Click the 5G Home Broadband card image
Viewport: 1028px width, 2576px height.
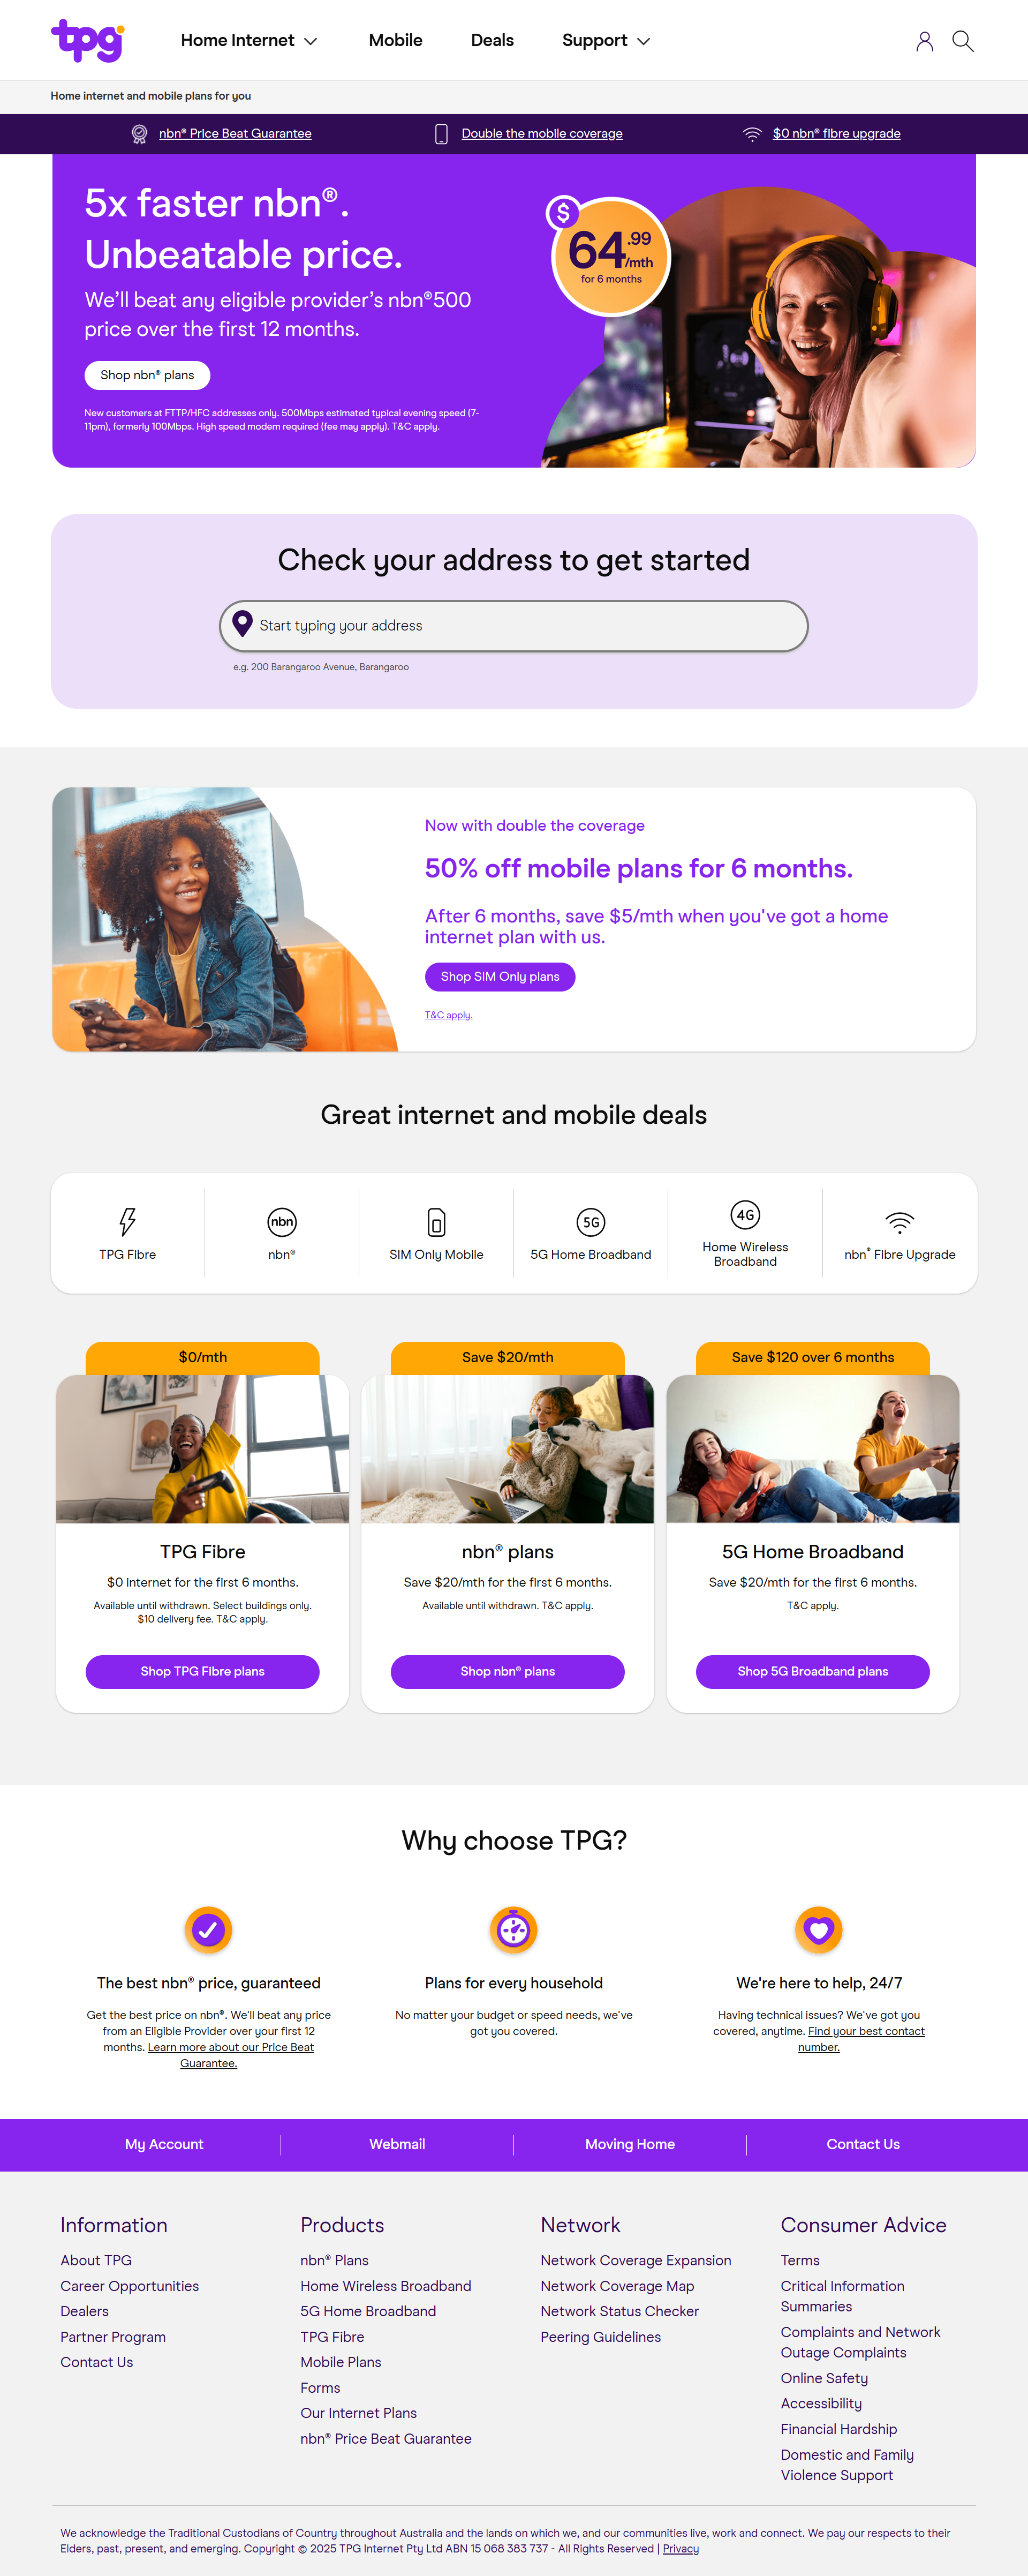(x=813, y=1448)
